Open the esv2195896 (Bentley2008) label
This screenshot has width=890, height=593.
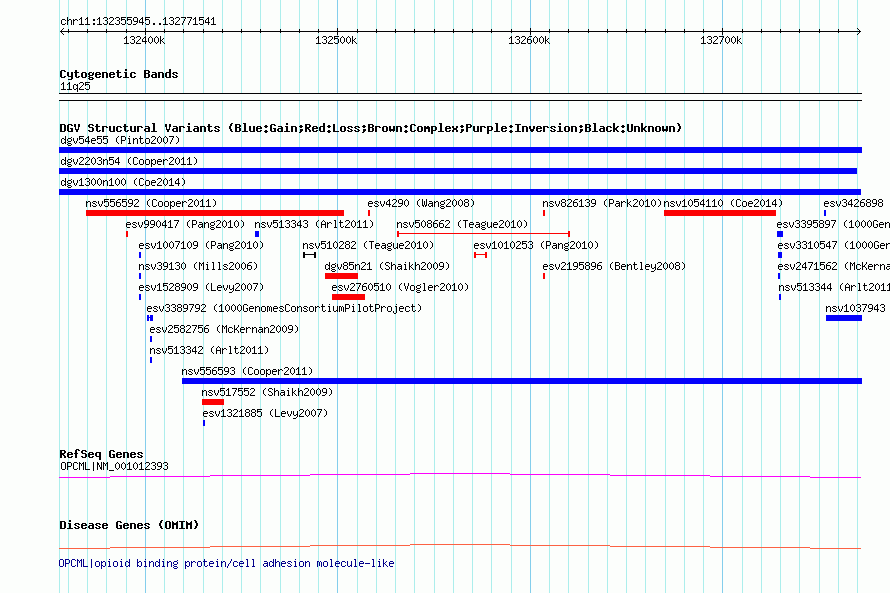(x=614, y=266)
